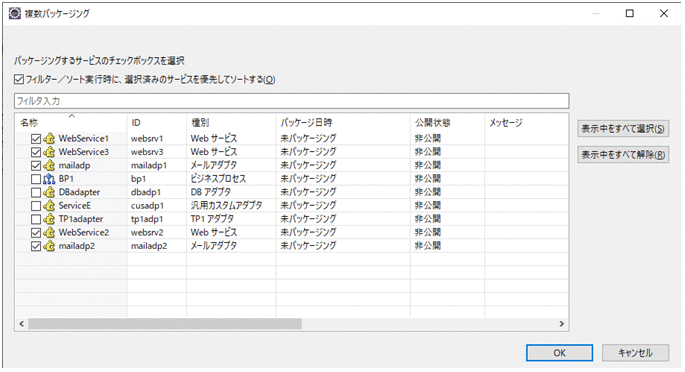Sort by the メッセージ column header
This screenshot has height=372, width=685.
pos(526,123)
